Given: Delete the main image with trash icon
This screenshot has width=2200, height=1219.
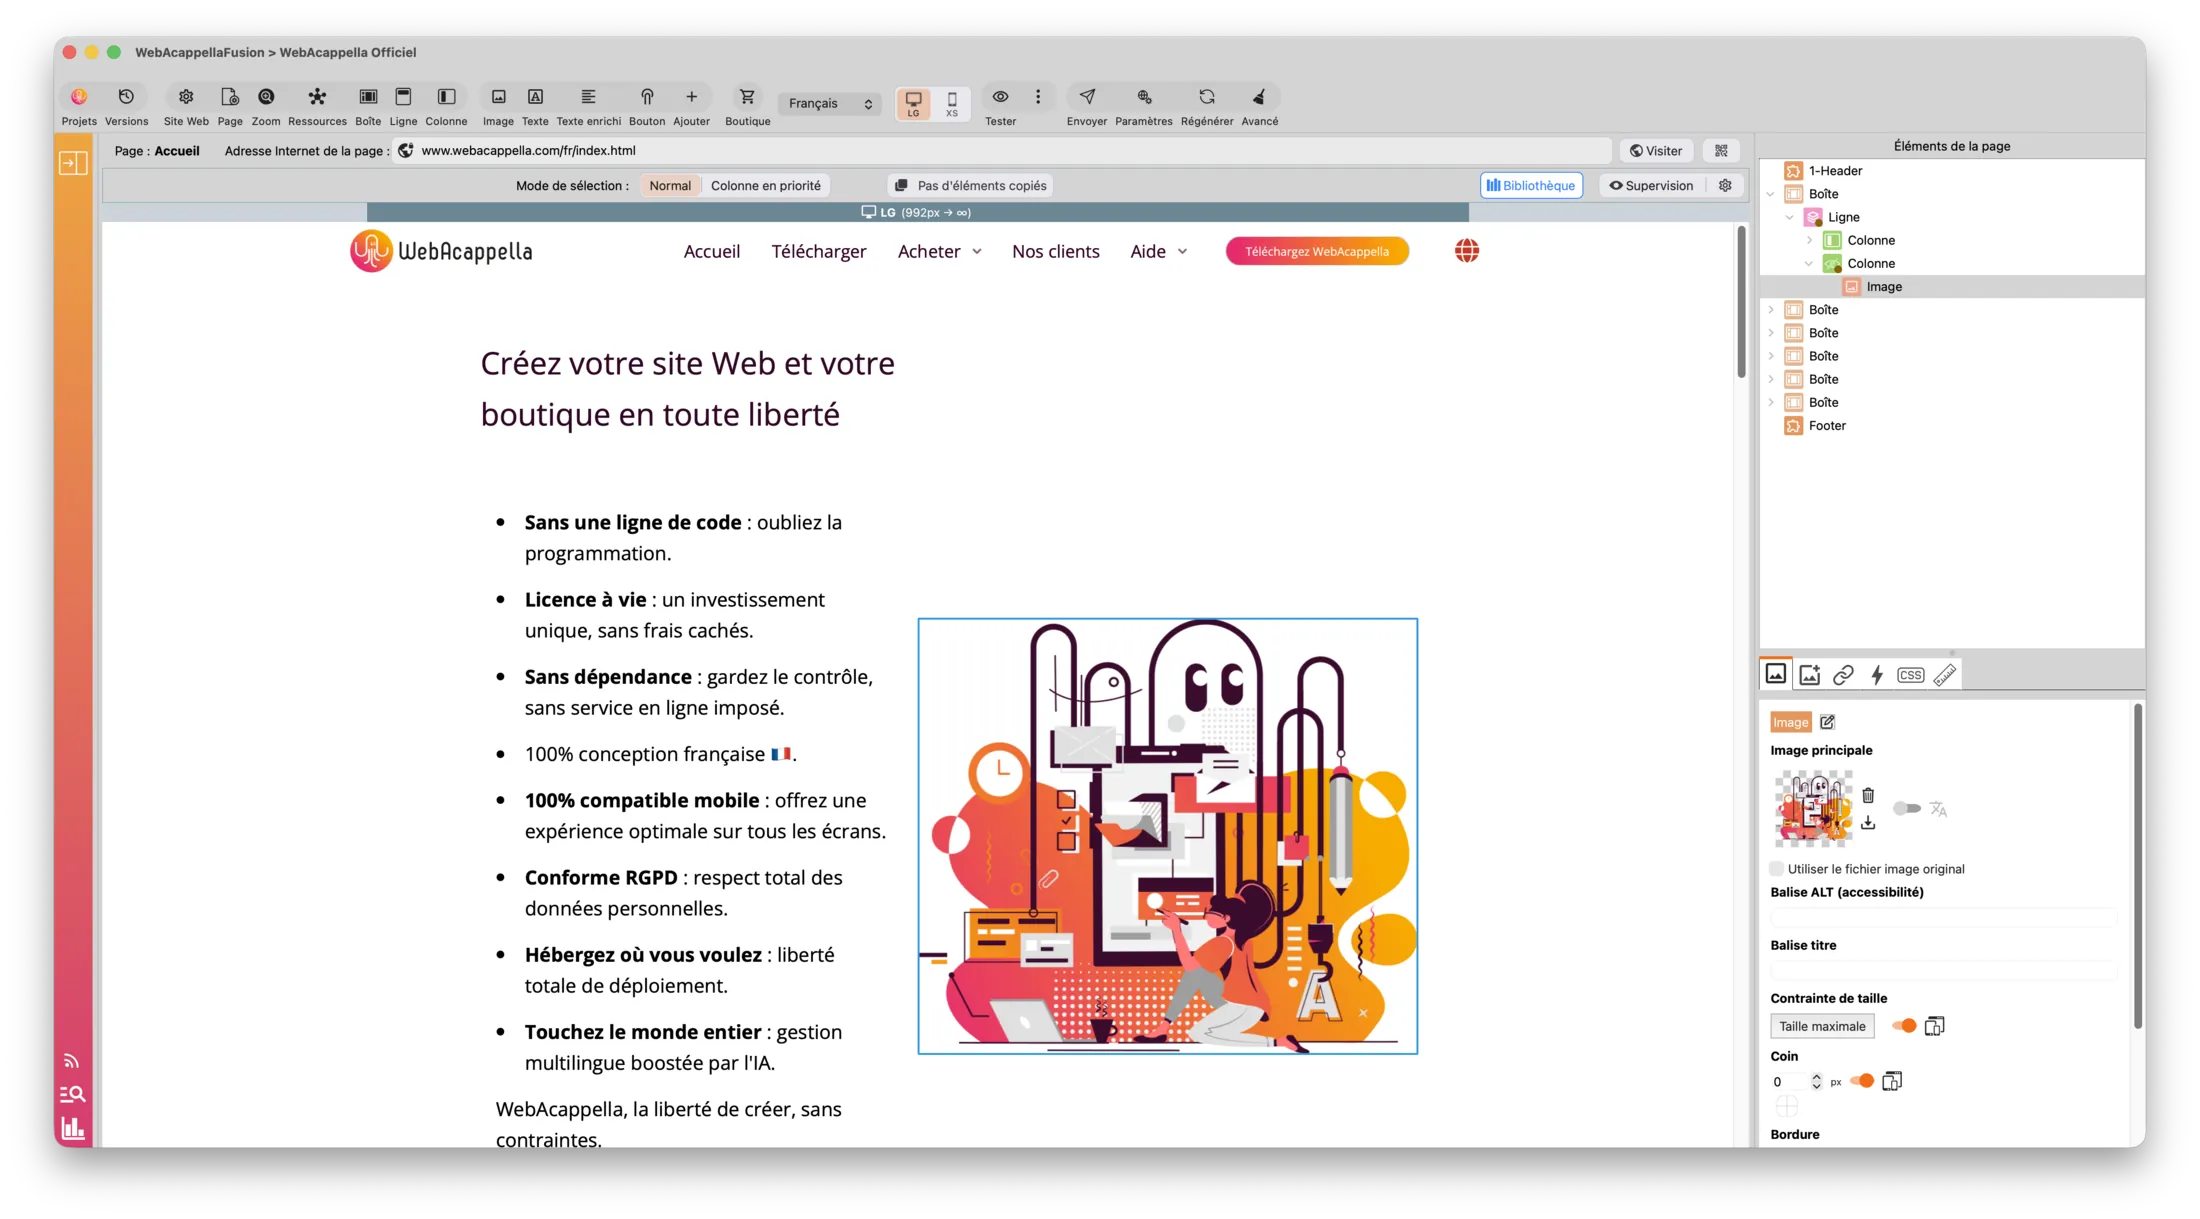Looking at the screenshot, I should [x=1868, y=796].
